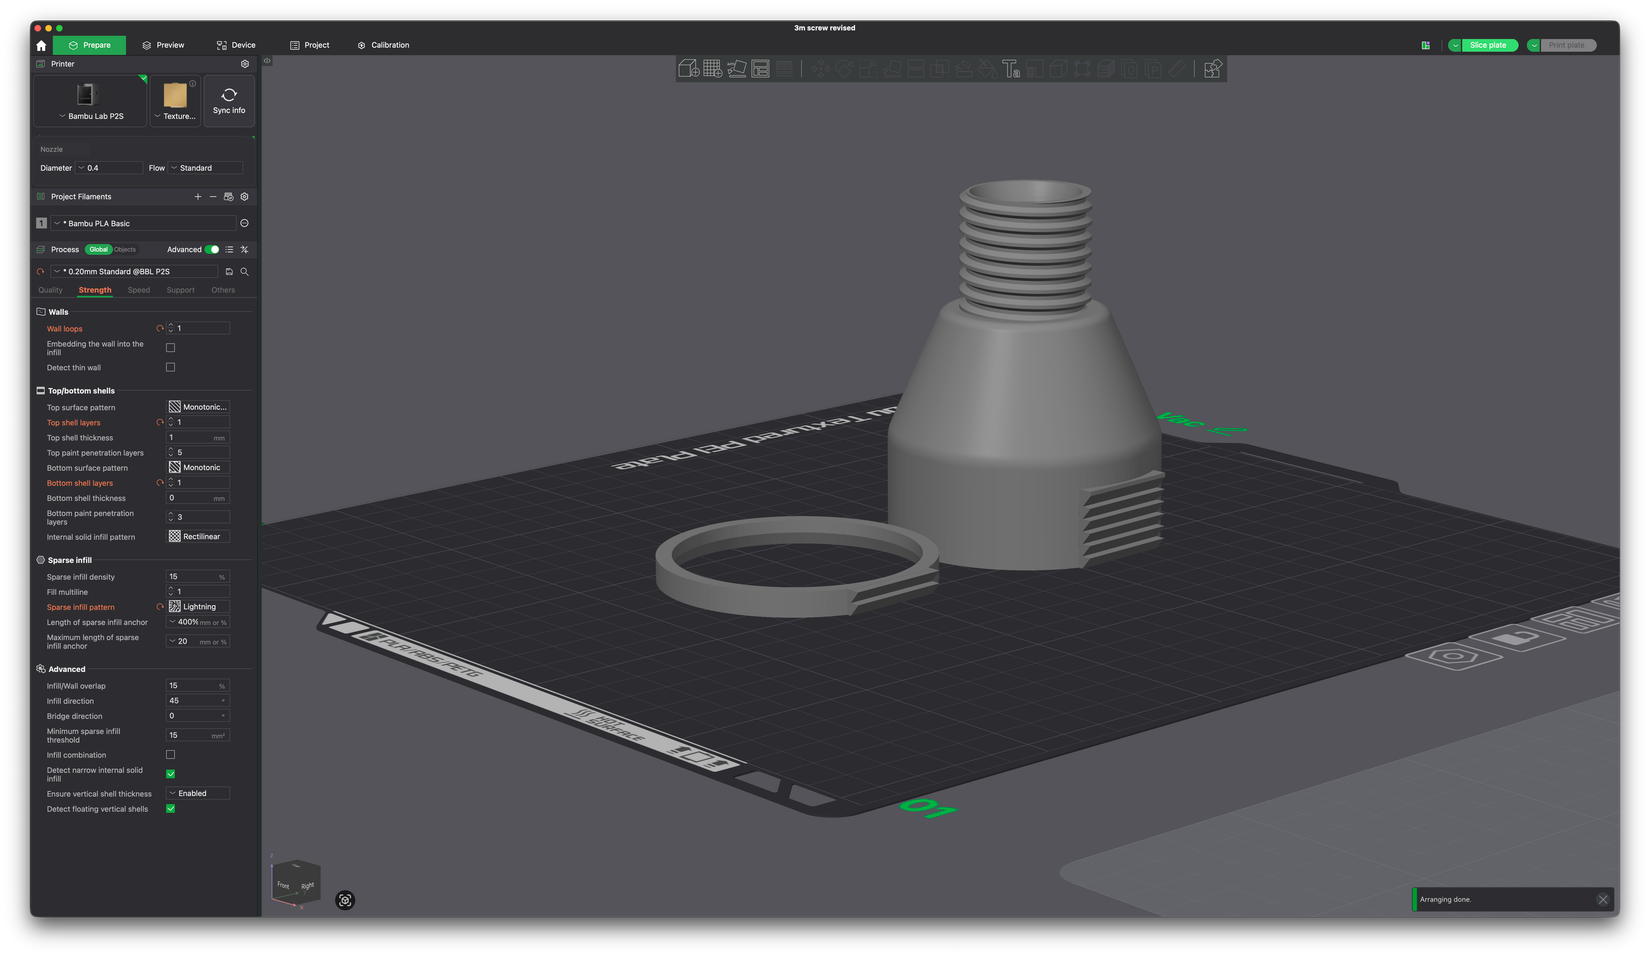Click the home icon in top bar
Image resolution: width=1650 pixels, height=957 pixels.
41,46
